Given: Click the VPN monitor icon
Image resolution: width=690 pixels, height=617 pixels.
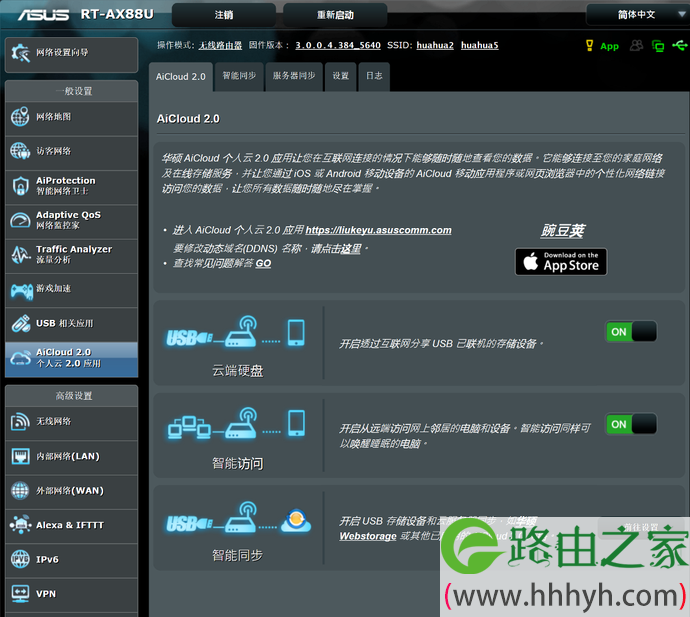Looking at the screenshot, I should (x=20, y=594).
